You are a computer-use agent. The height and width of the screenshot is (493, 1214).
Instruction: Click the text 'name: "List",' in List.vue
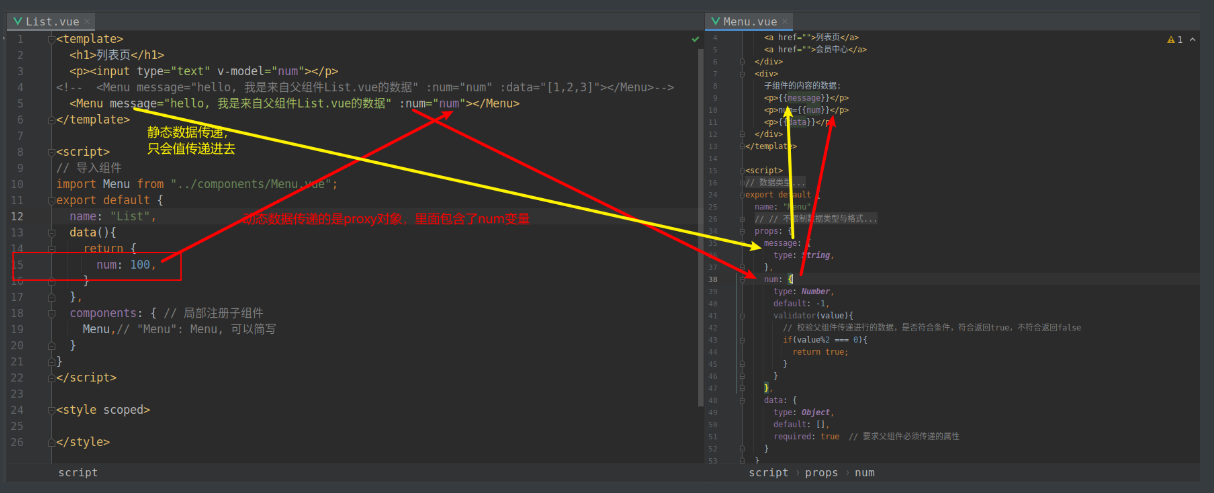(x=113, y=216)
